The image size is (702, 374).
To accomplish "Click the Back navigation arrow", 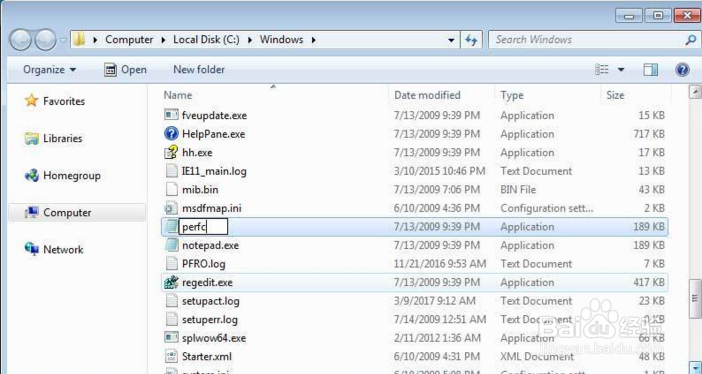I will [x=20, y=40].
